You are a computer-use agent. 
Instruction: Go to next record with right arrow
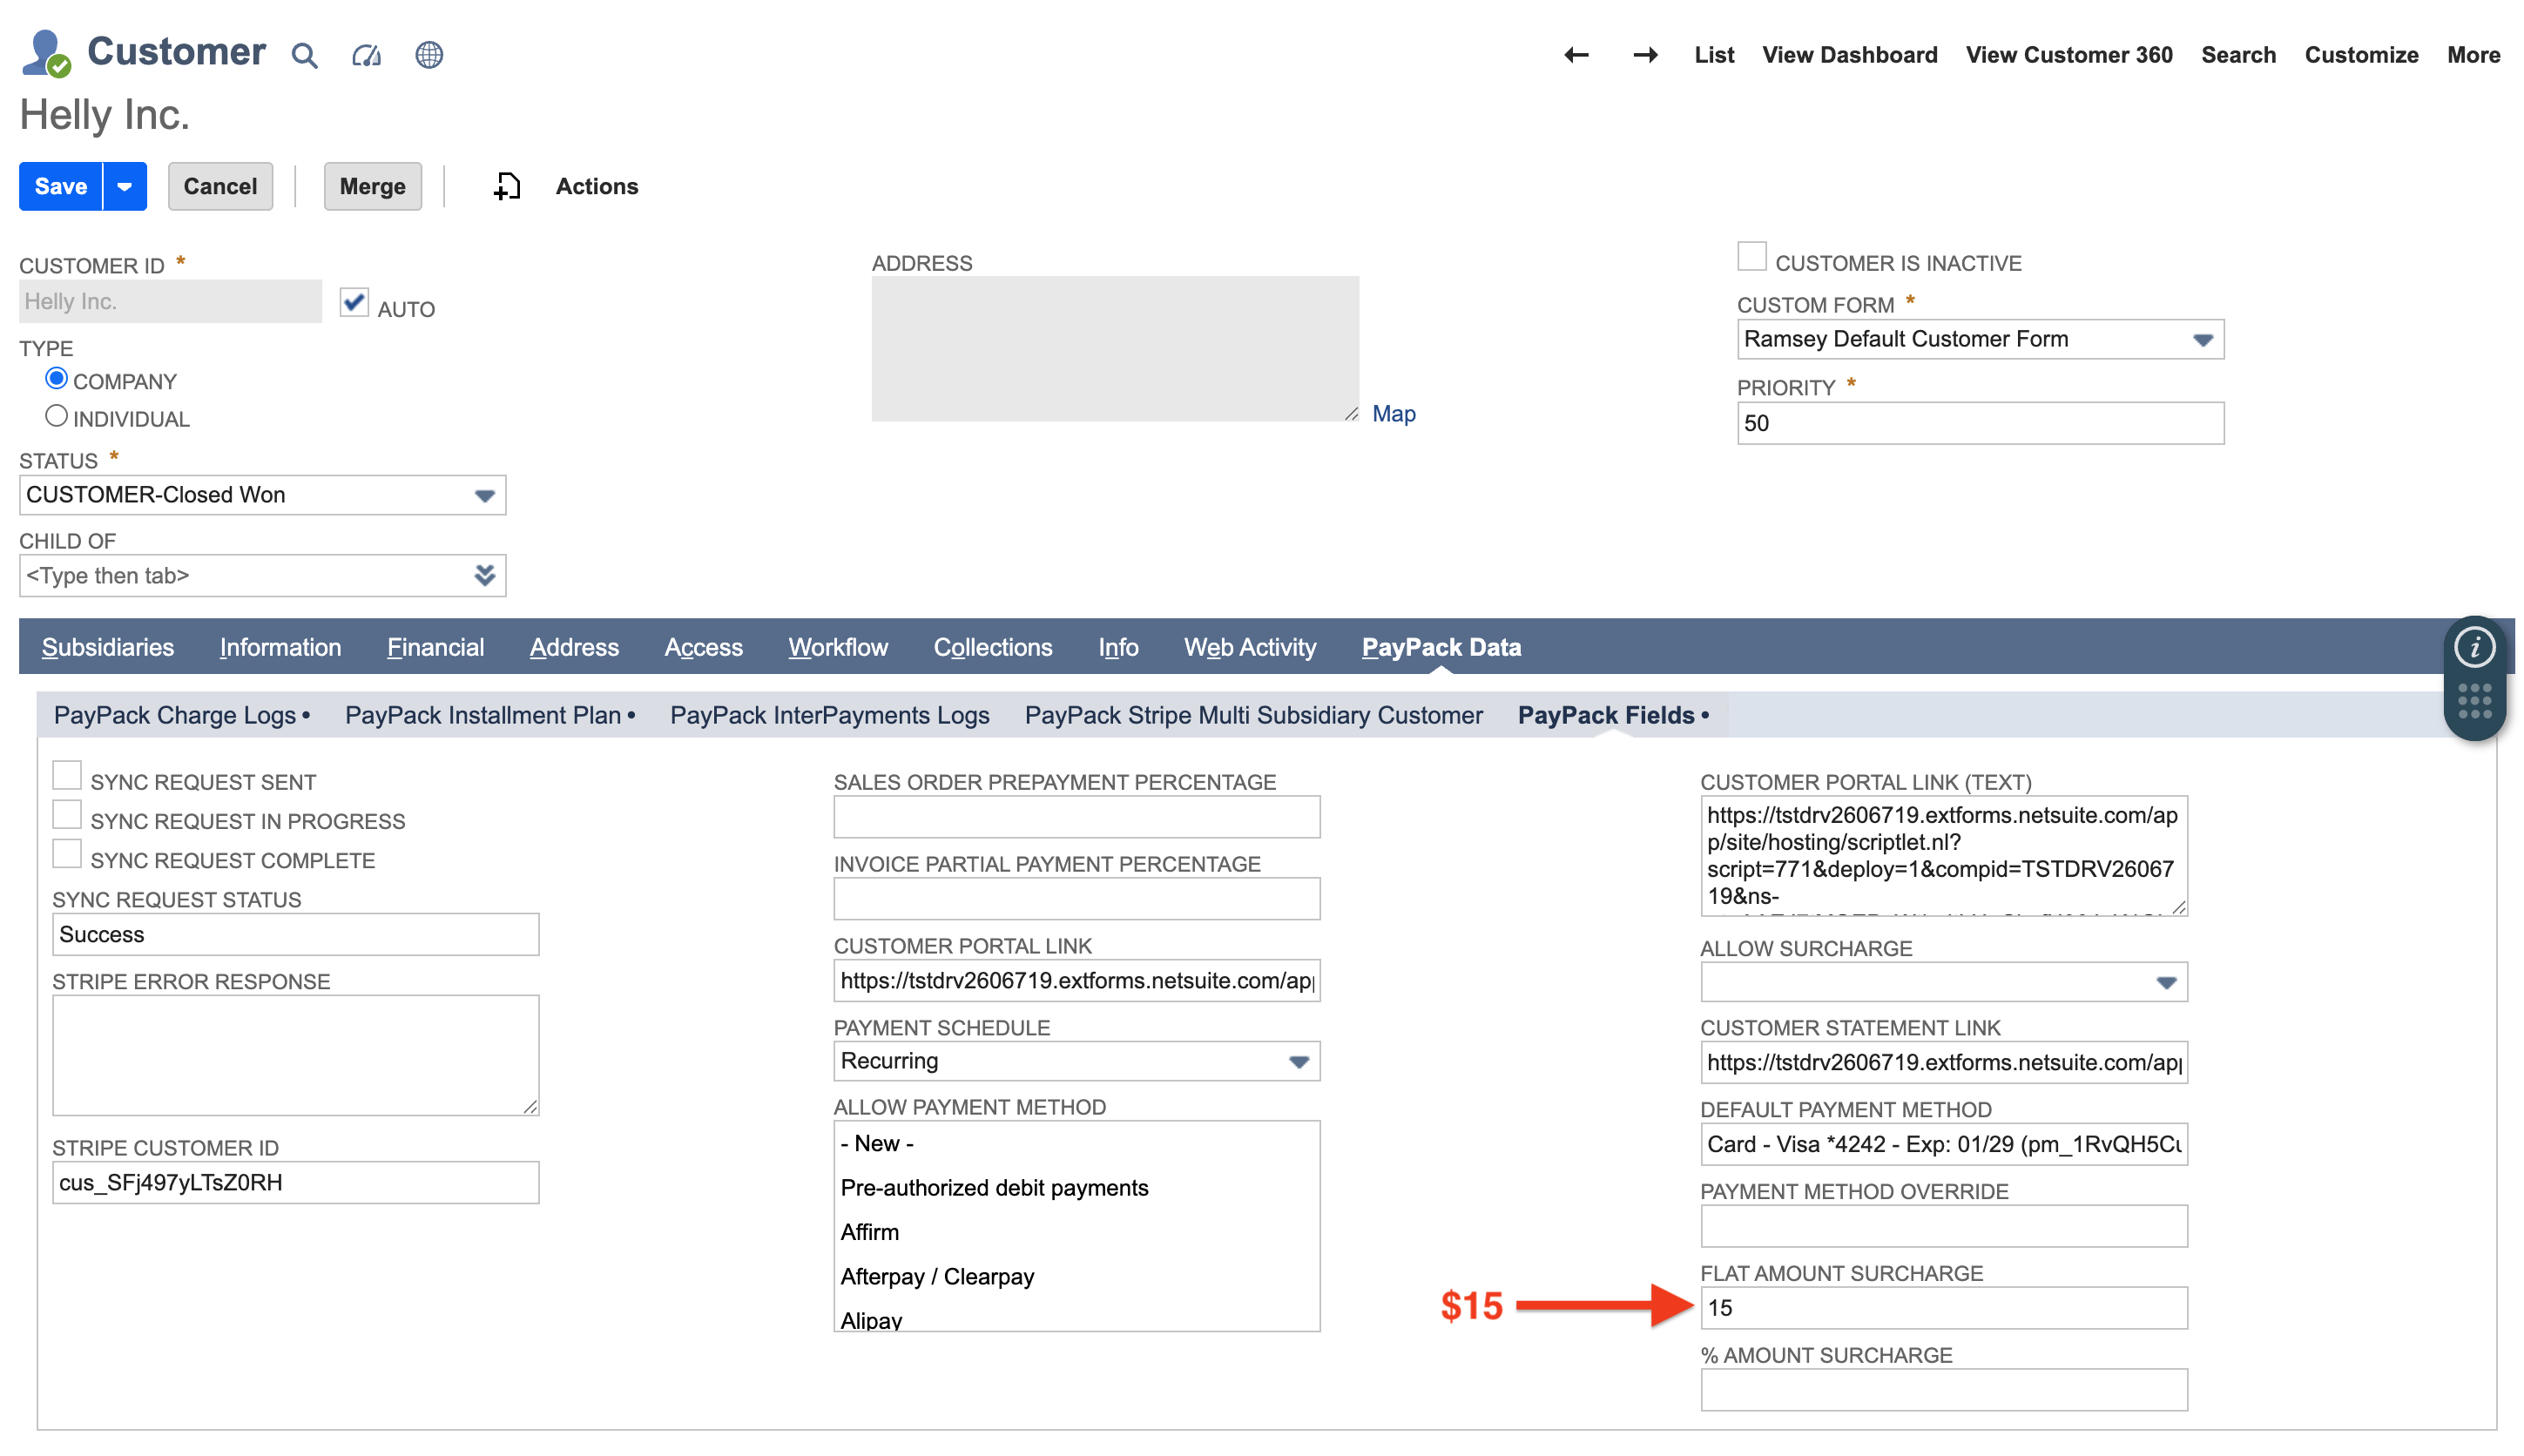pyautogui.click(x=1645, y=55)
